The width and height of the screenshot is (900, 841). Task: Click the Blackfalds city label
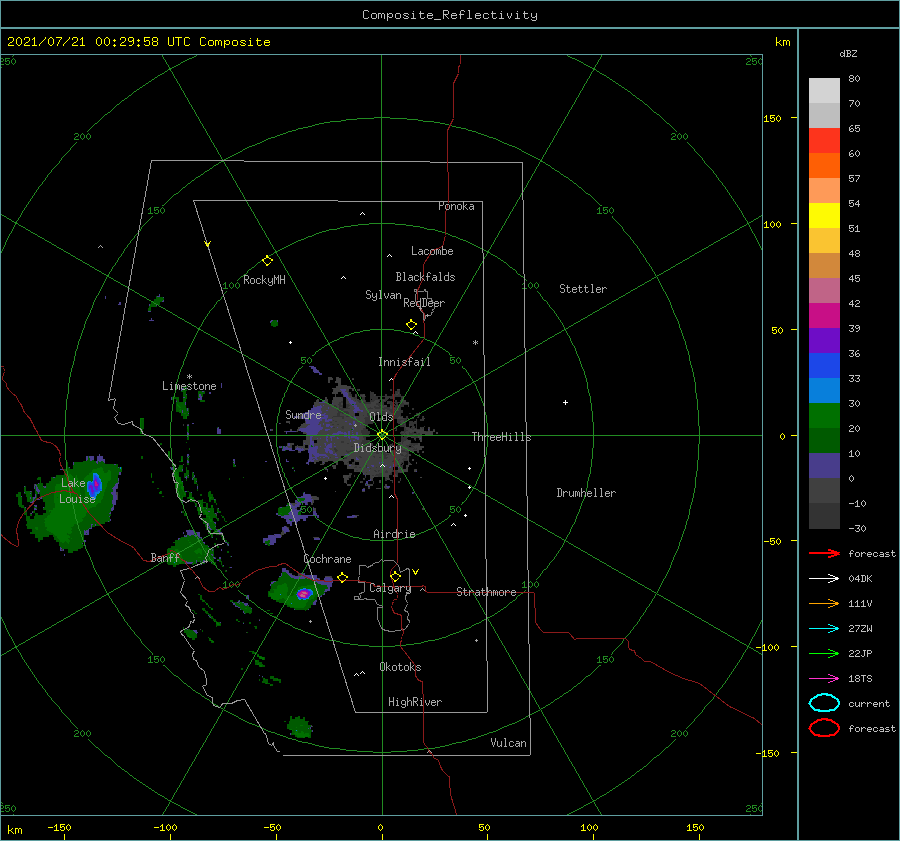(x=425, y=277)
